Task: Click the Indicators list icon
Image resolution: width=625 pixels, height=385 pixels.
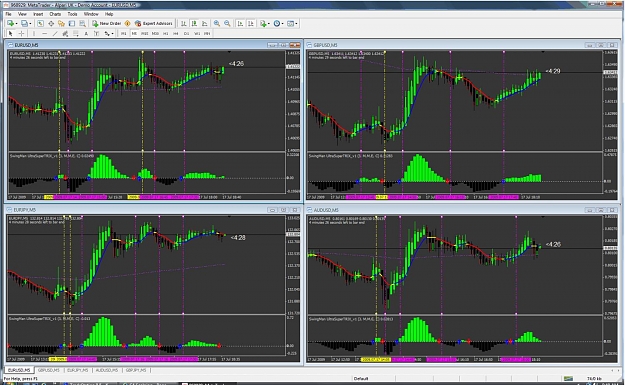Action: pyautogui.click(x=263, y=24)
